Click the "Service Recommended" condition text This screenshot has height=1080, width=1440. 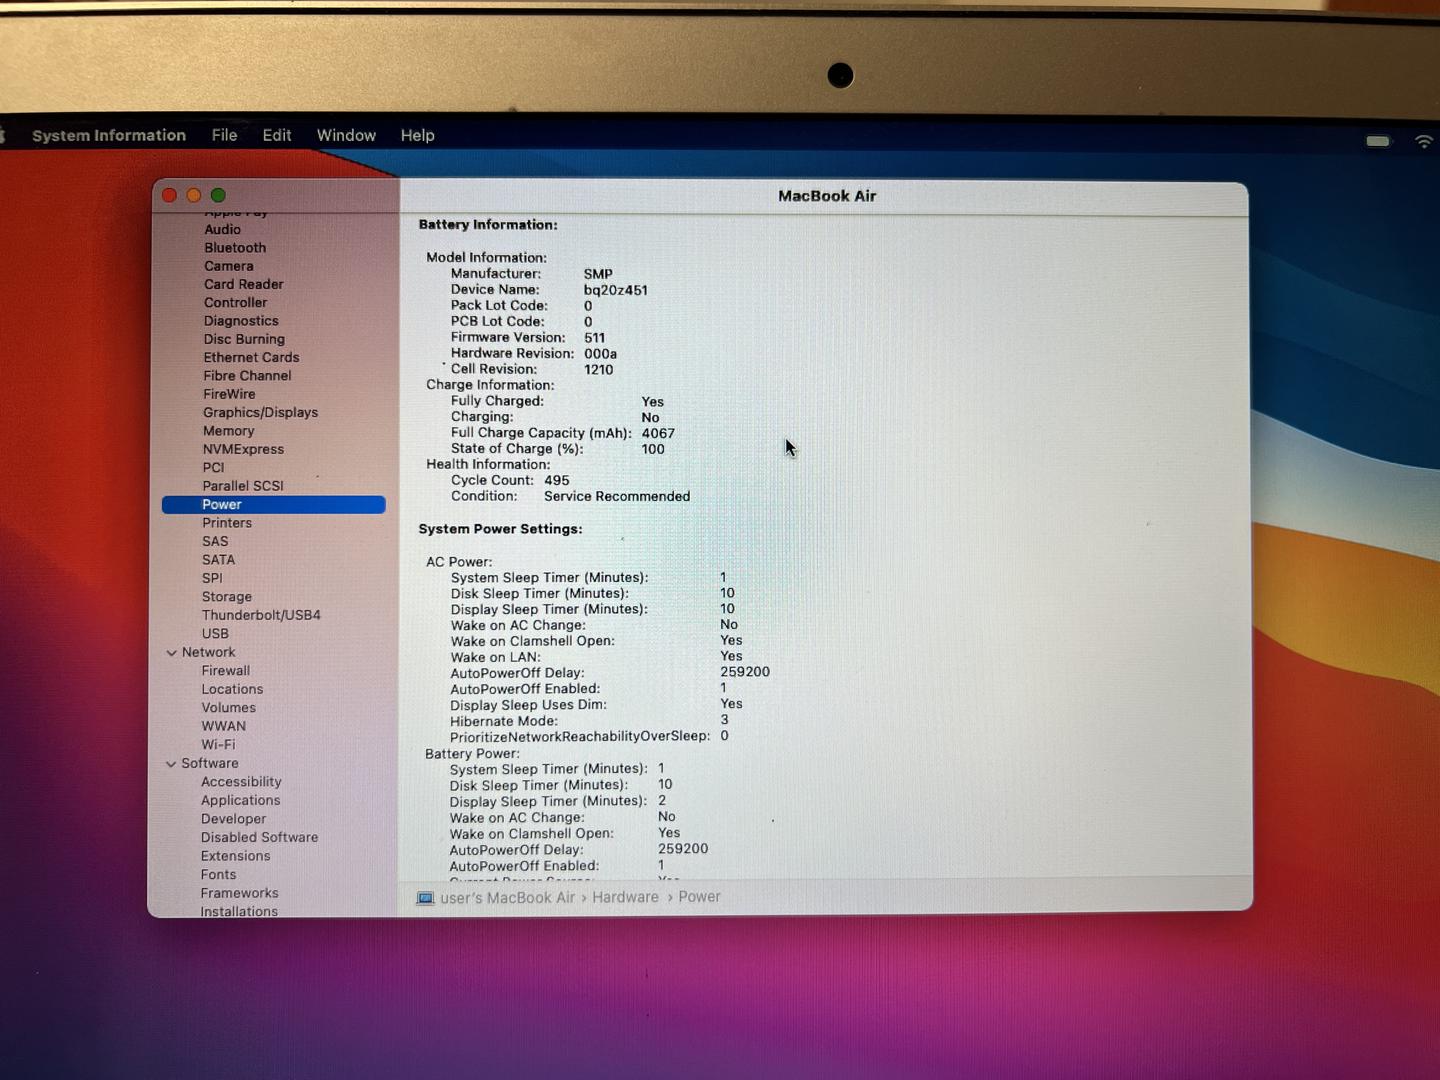(617, 497)
